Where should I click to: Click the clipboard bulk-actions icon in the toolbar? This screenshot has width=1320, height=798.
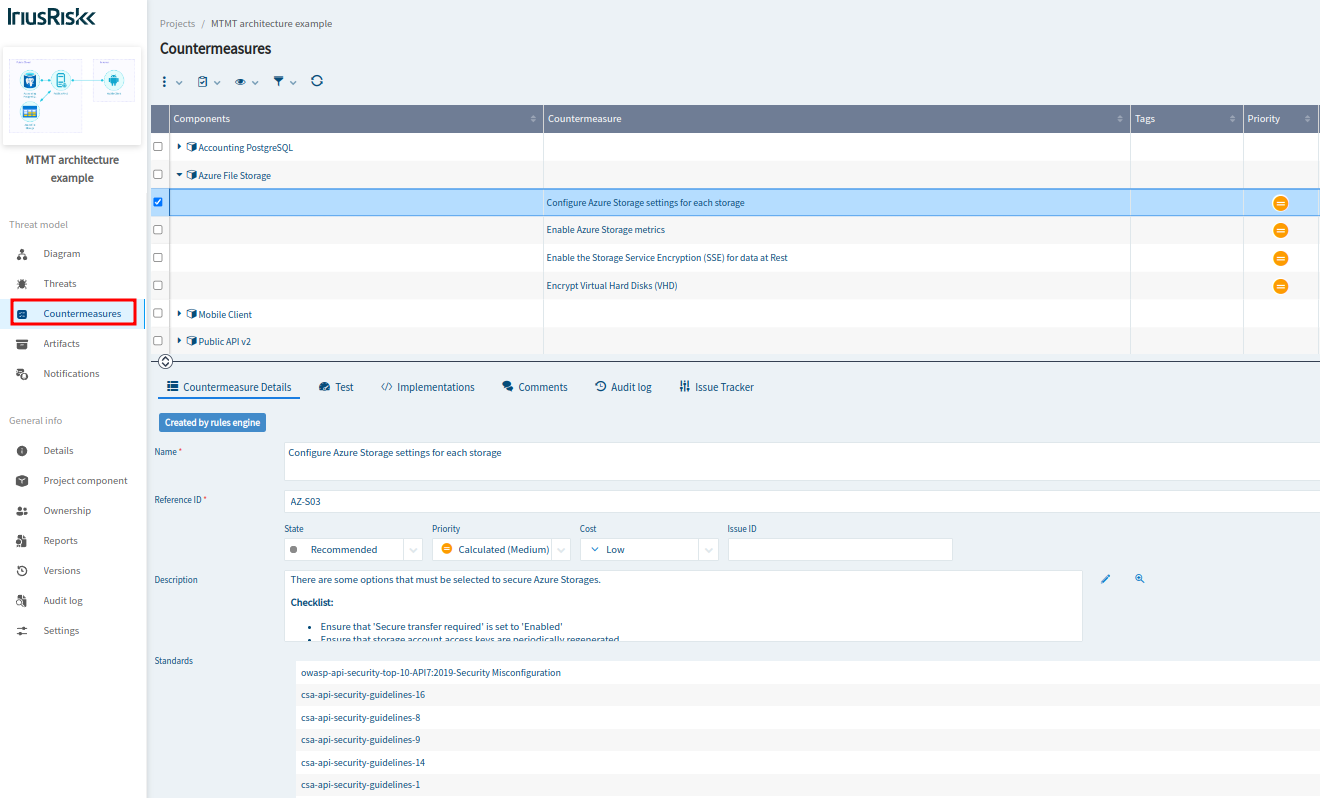click(x=204, y=81)
